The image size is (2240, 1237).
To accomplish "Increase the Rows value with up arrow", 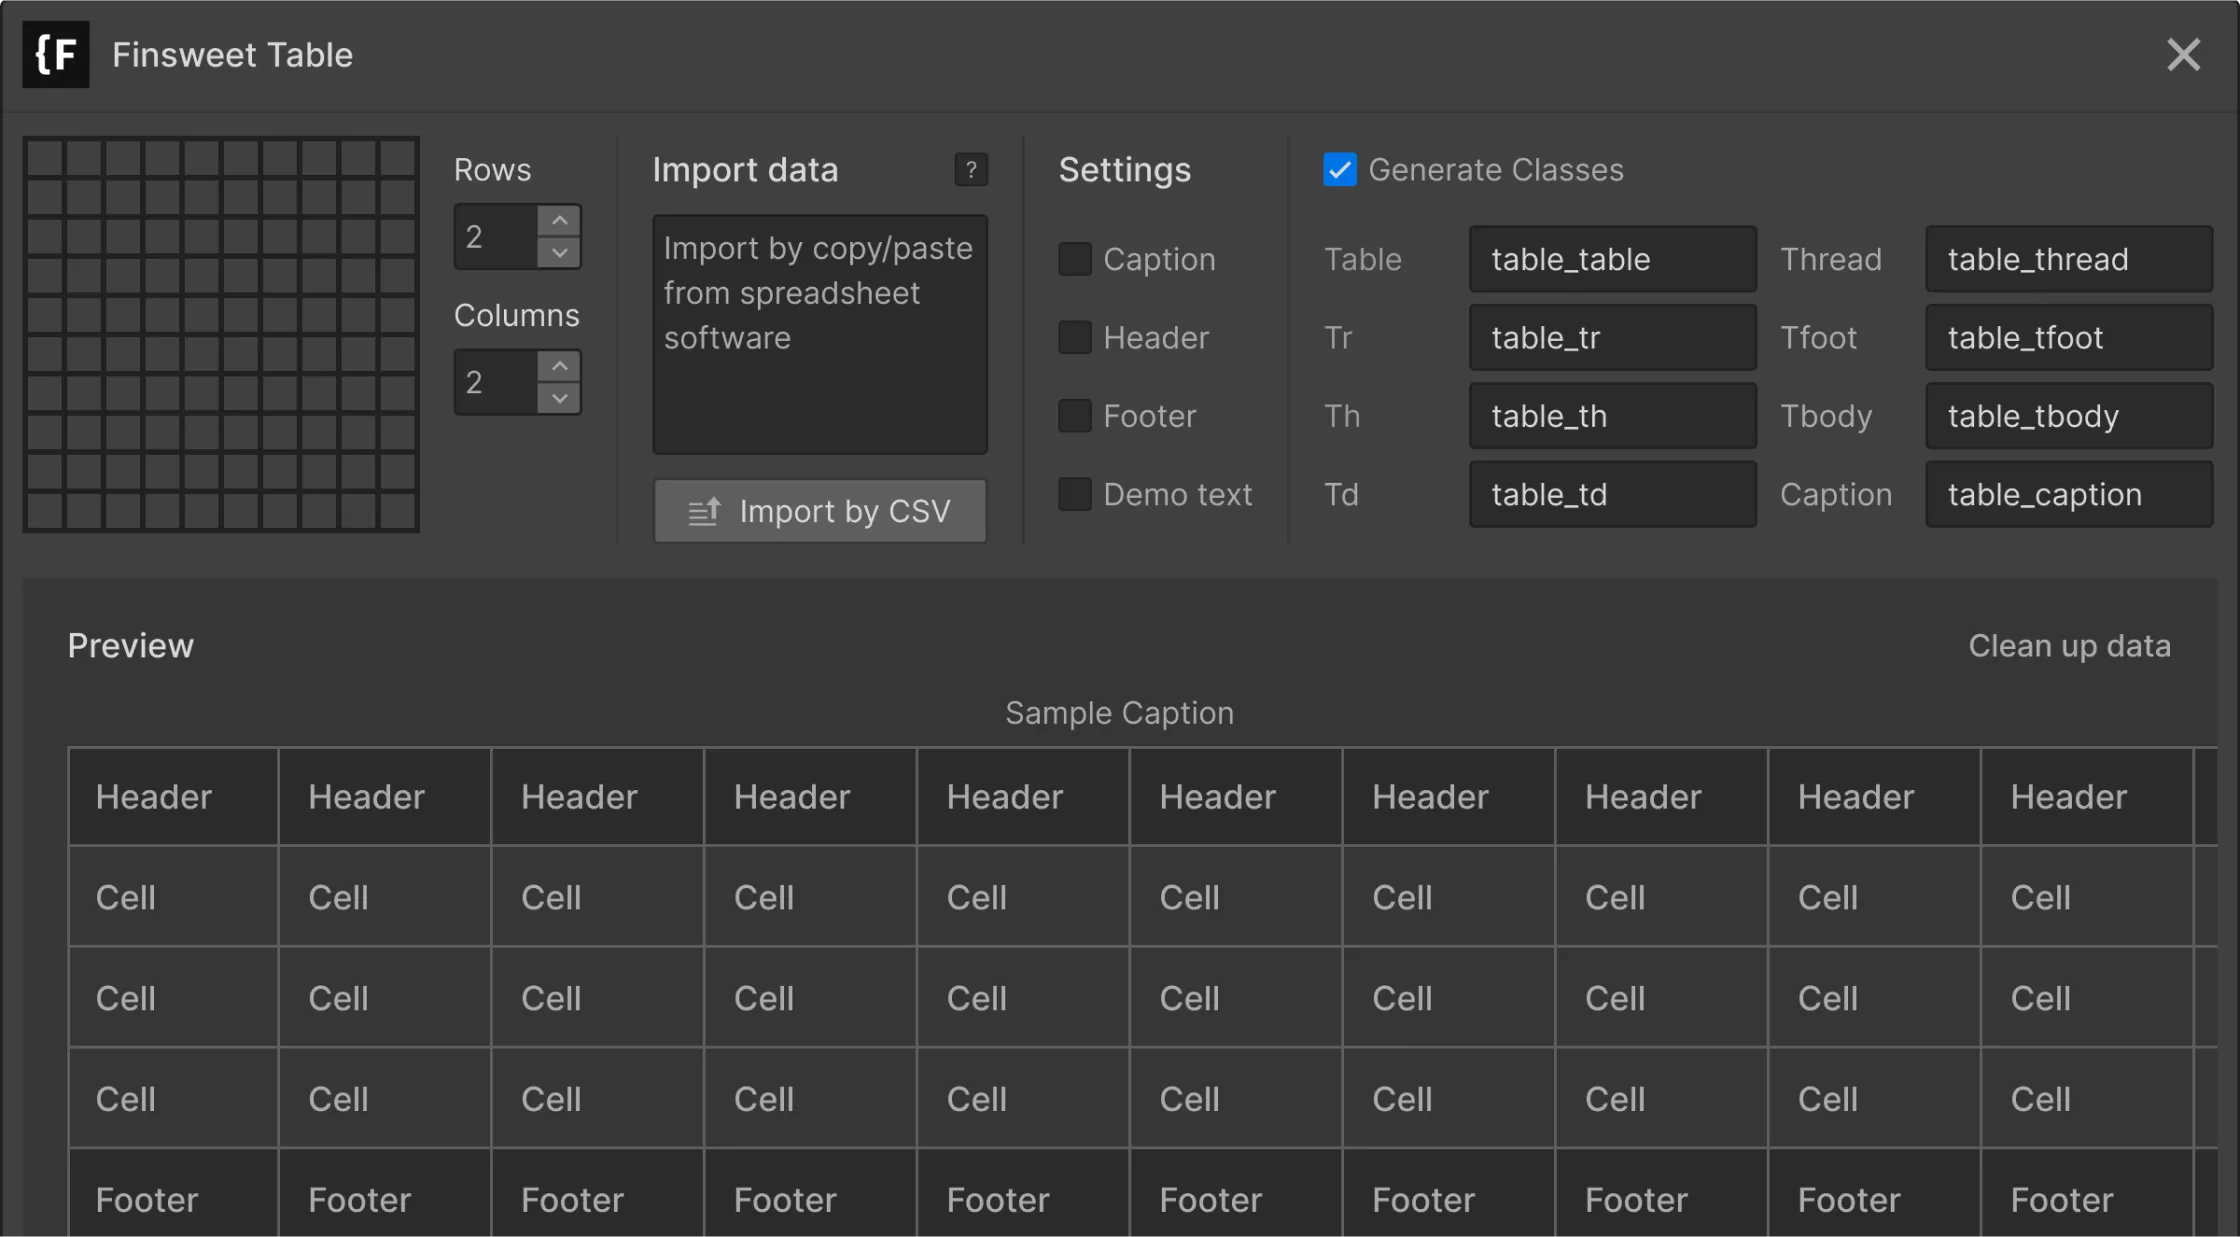I will pos(559,220).
